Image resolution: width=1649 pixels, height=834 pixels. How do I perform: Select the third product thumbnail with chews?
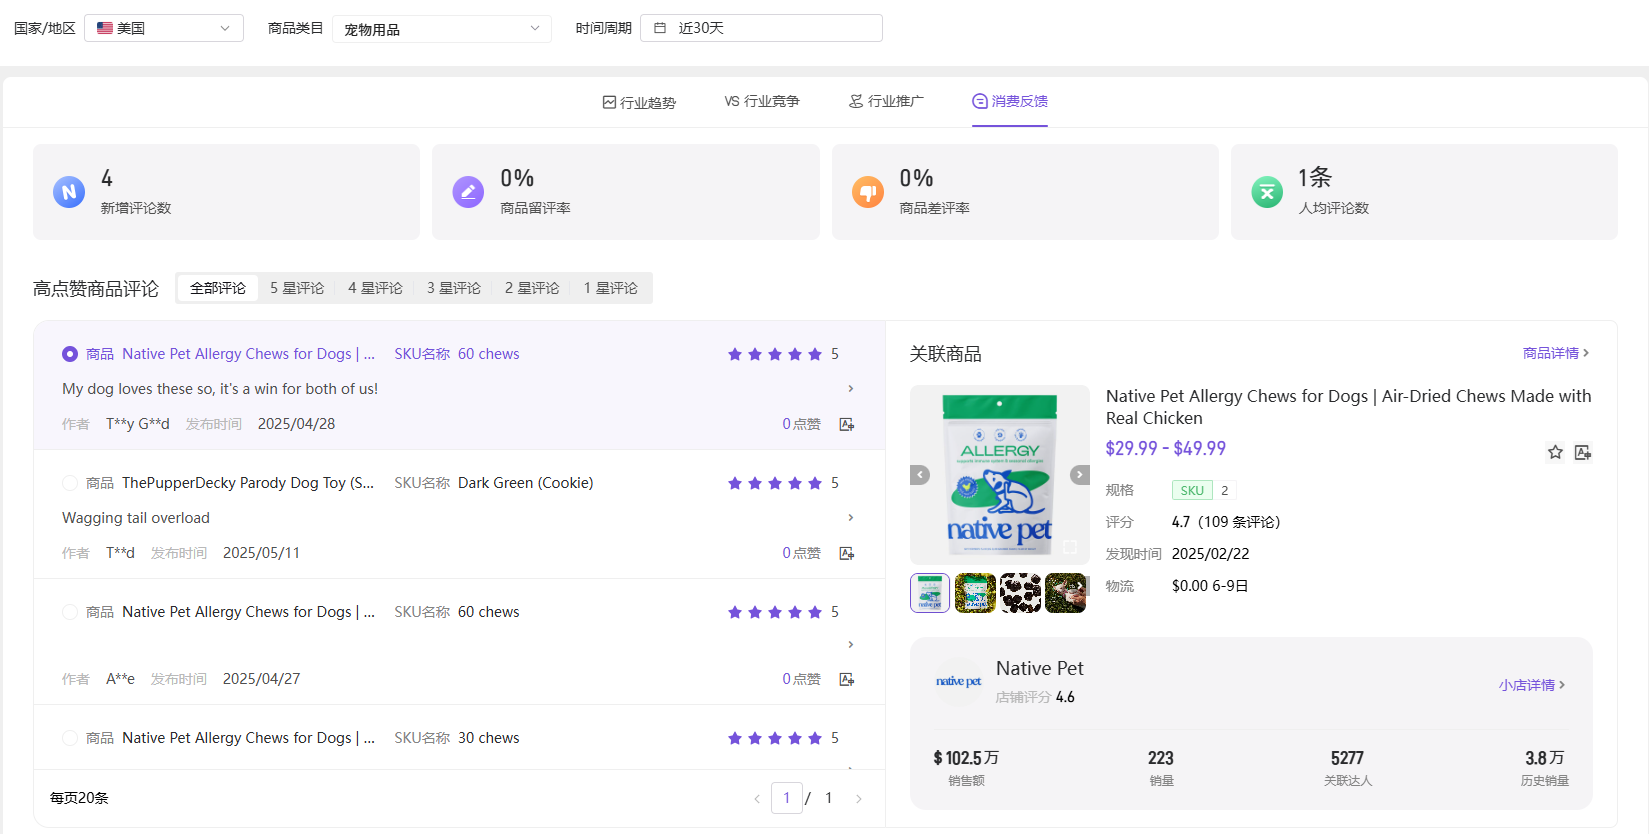point(1021,593)
